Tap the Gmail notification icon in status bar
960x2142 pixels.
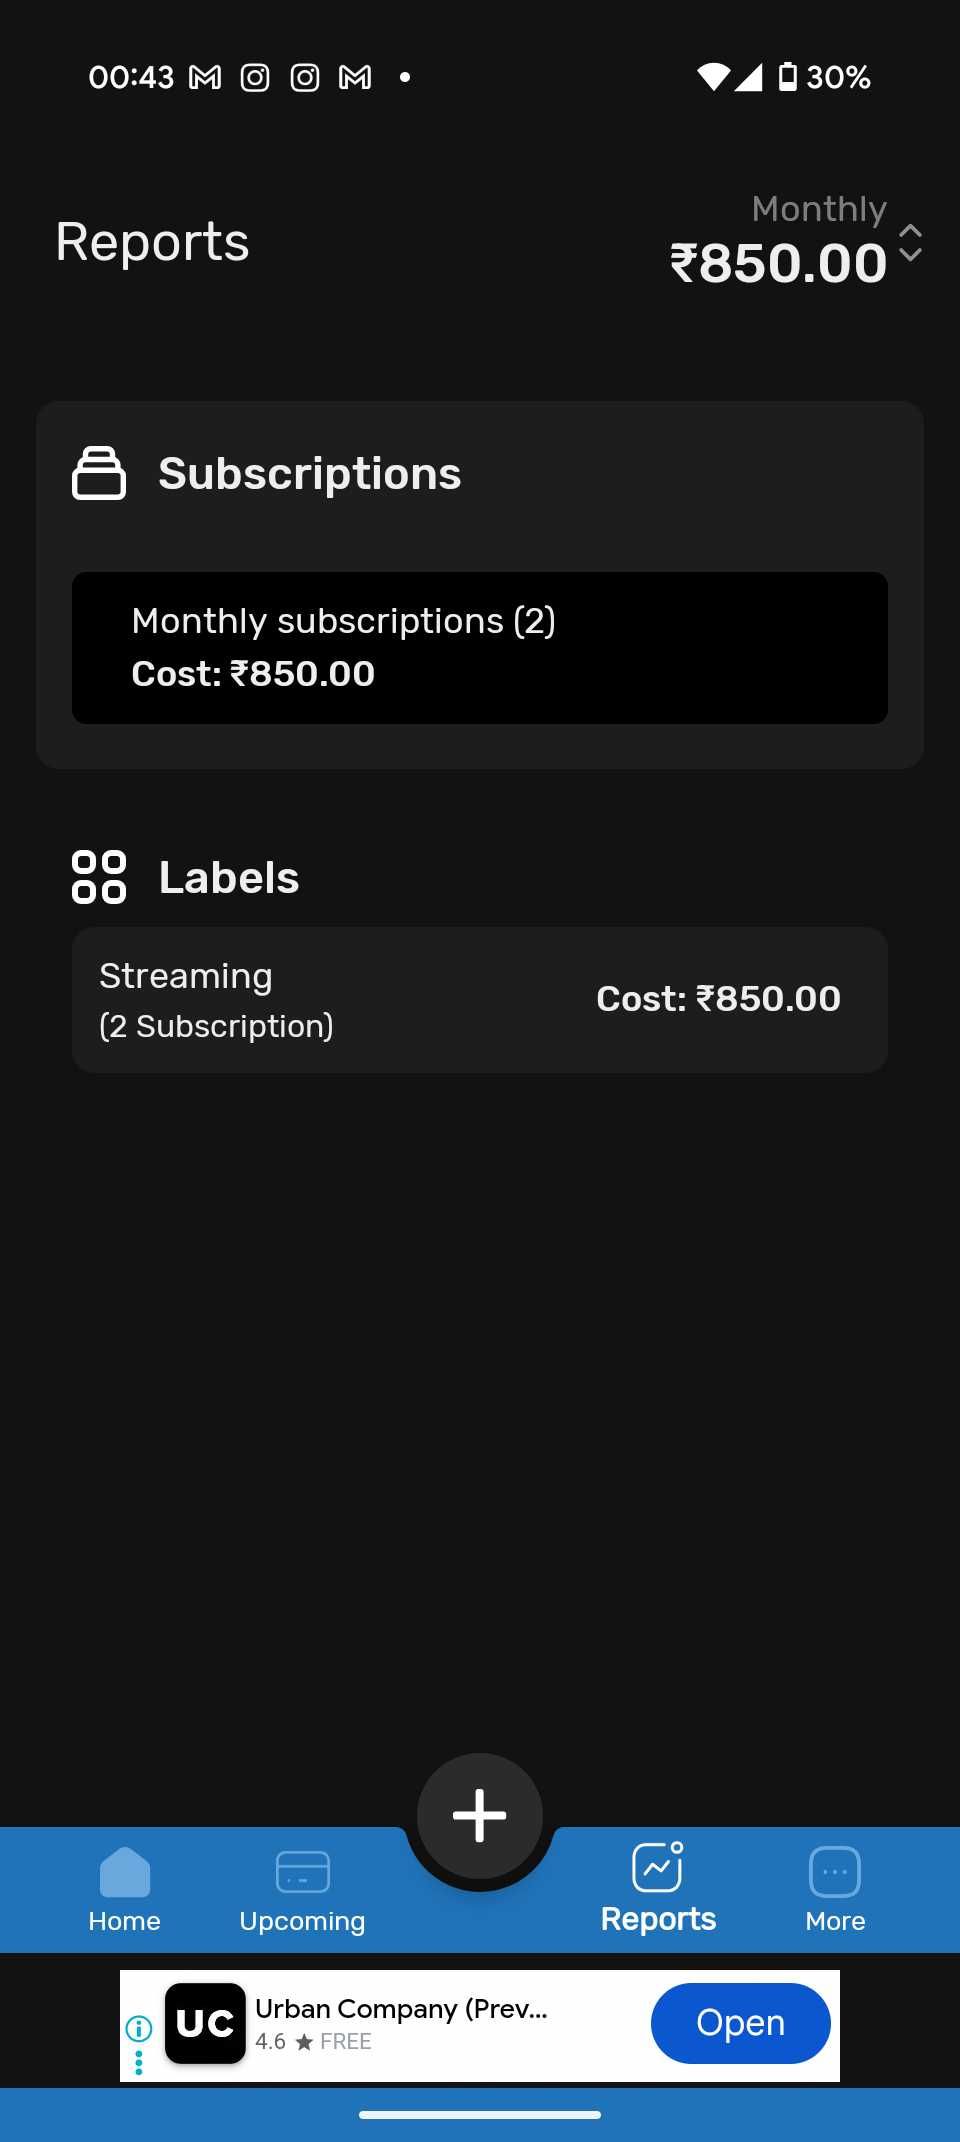coord(205,77)
